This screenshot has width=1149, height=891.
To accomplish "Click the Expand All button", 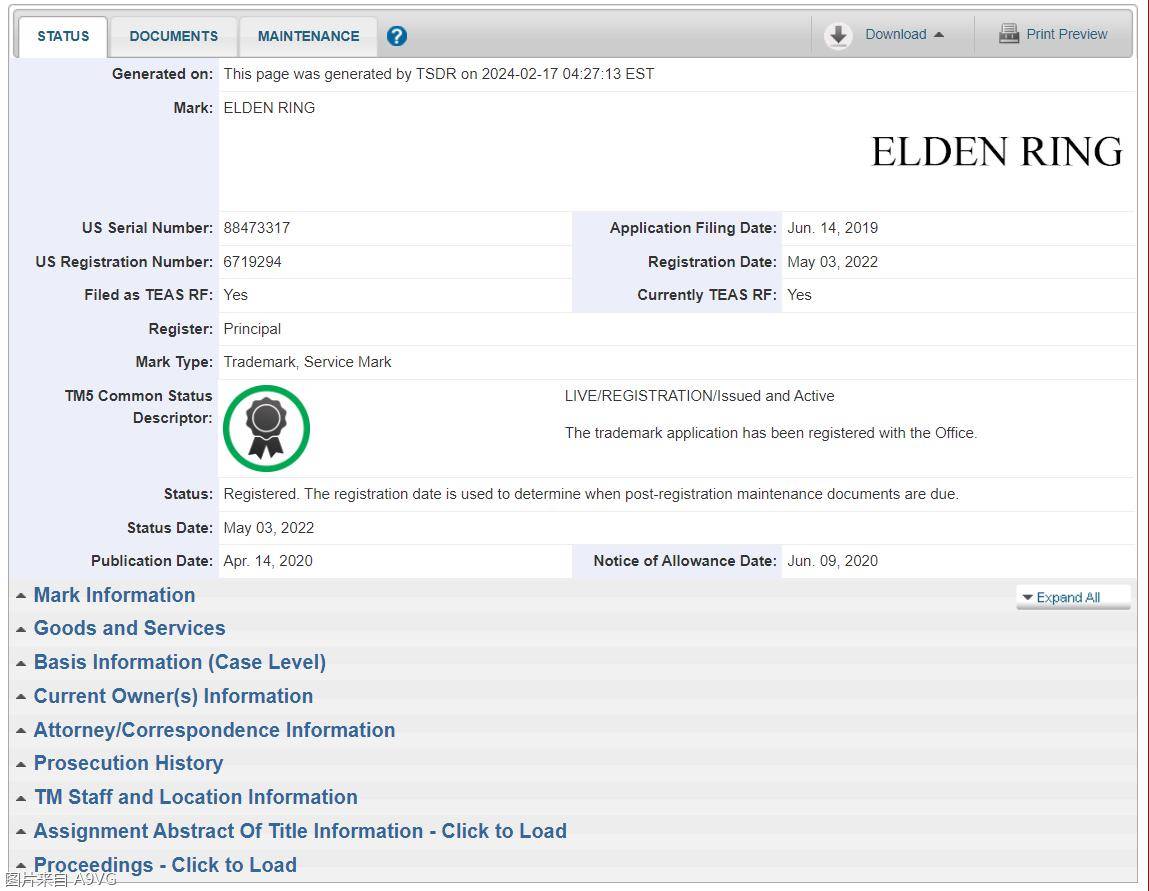I will [1073, 598].
